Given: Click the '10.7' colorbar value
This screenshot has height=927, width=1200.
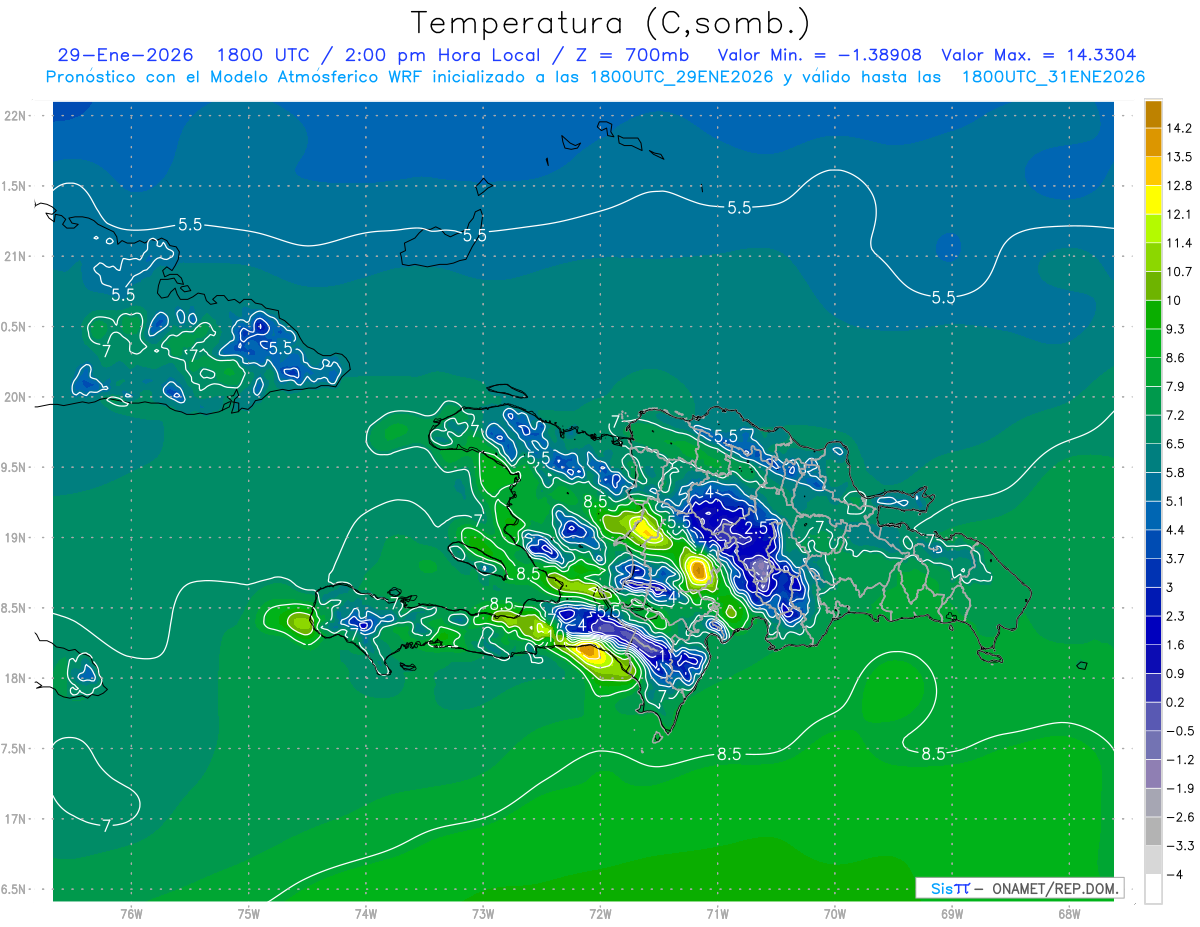Looking at the screenshot, I should click(1177, 271).
